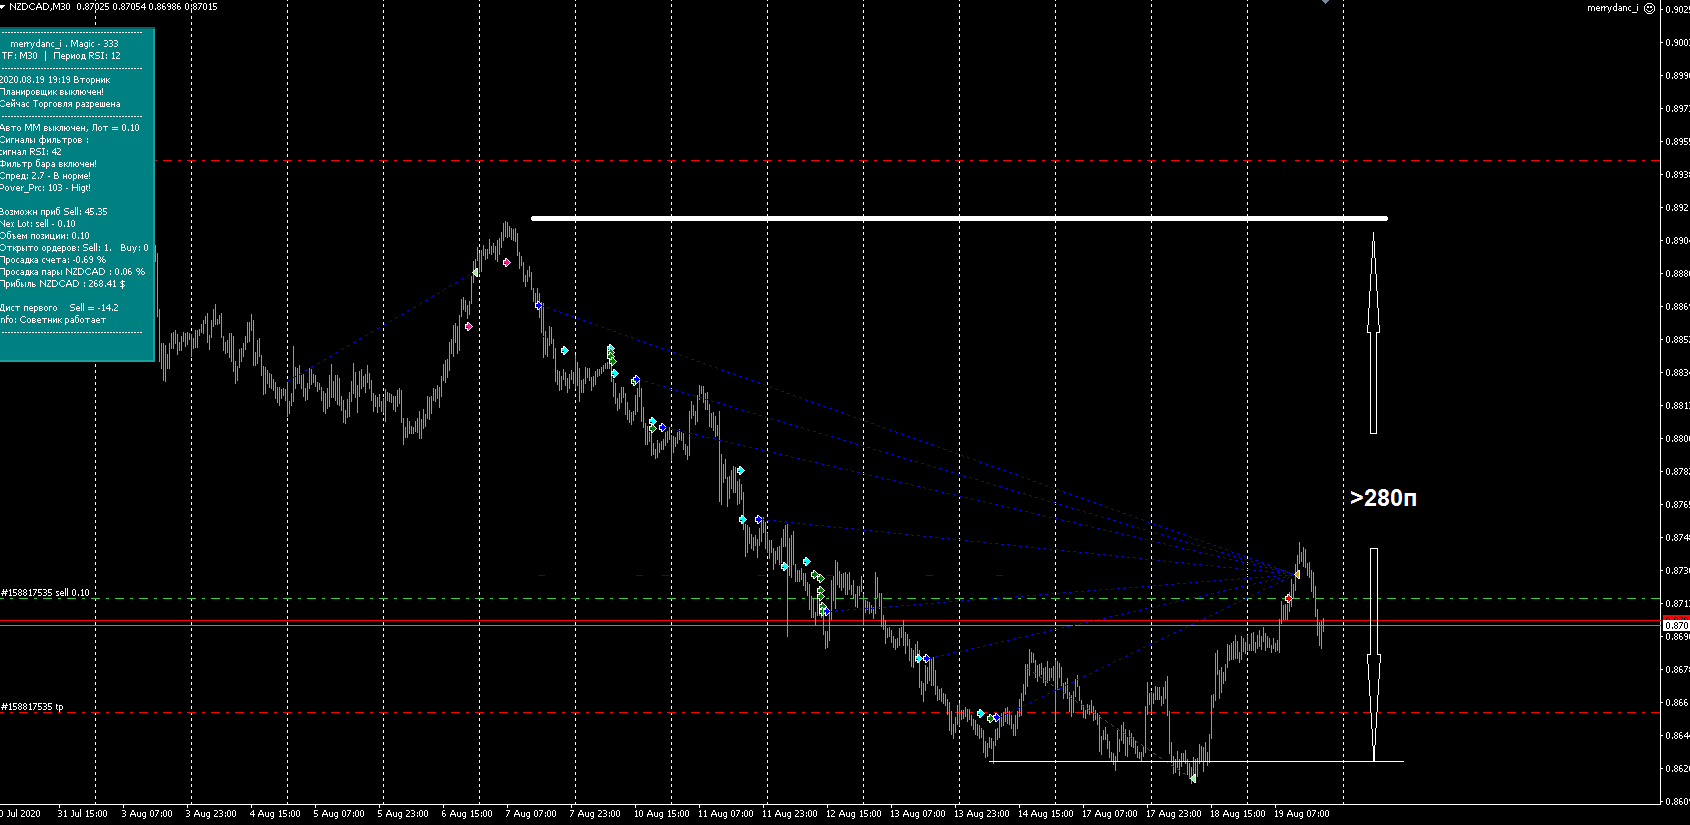Screen dimensions: 1690x825
Task: Click the '3 Aug 07:00' time axis label
Action: point(147,814)
